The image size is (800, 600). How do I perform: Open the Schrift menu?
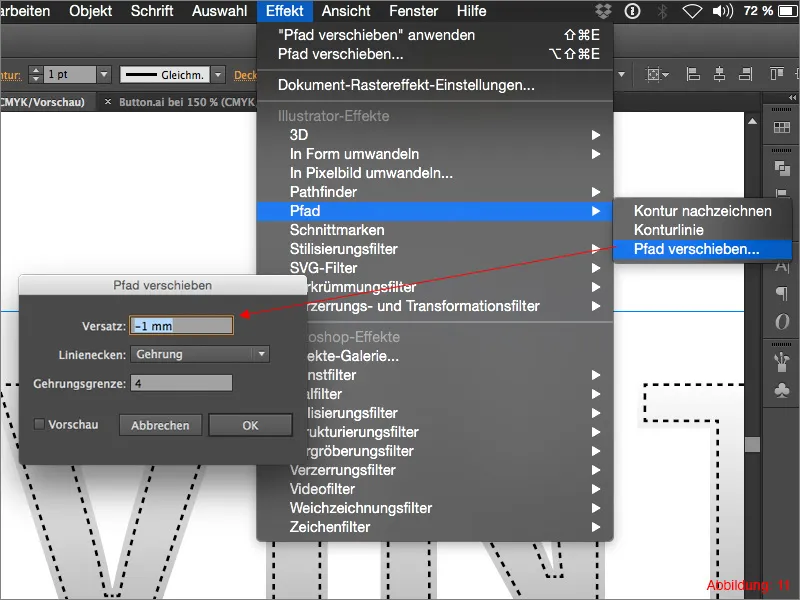coord(152,11)
